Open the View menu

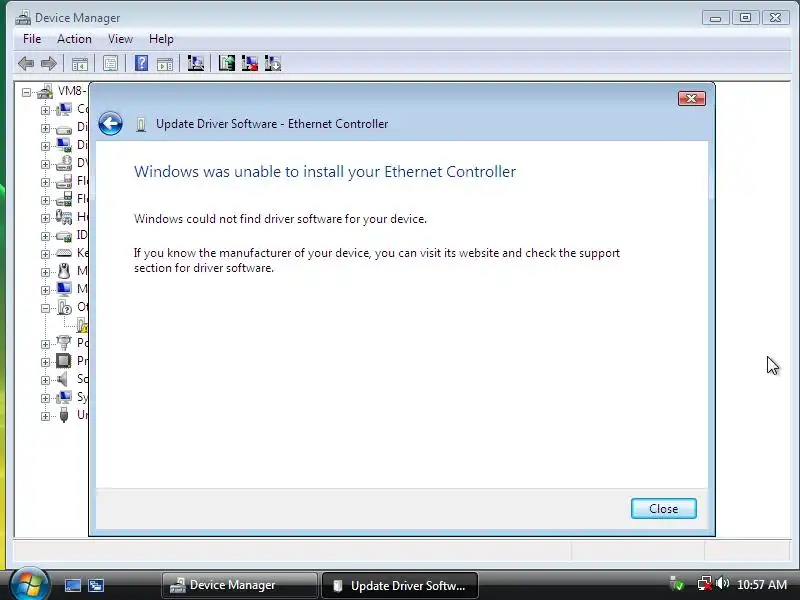(x=120, y=39)
